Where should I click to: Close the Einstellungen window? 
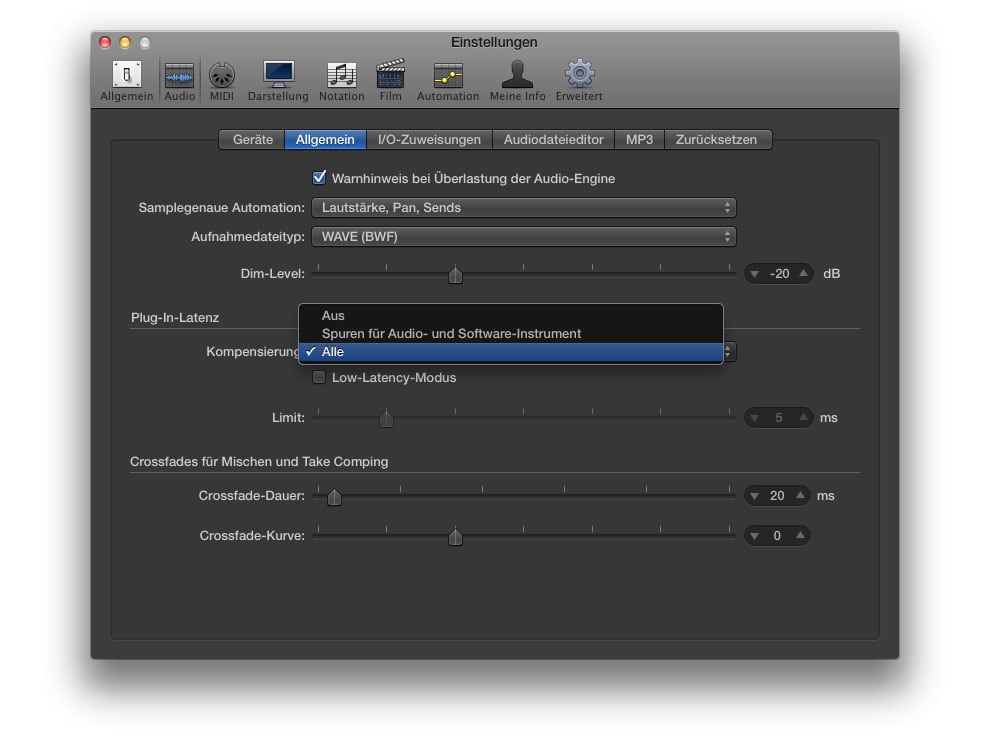point(105,42)
